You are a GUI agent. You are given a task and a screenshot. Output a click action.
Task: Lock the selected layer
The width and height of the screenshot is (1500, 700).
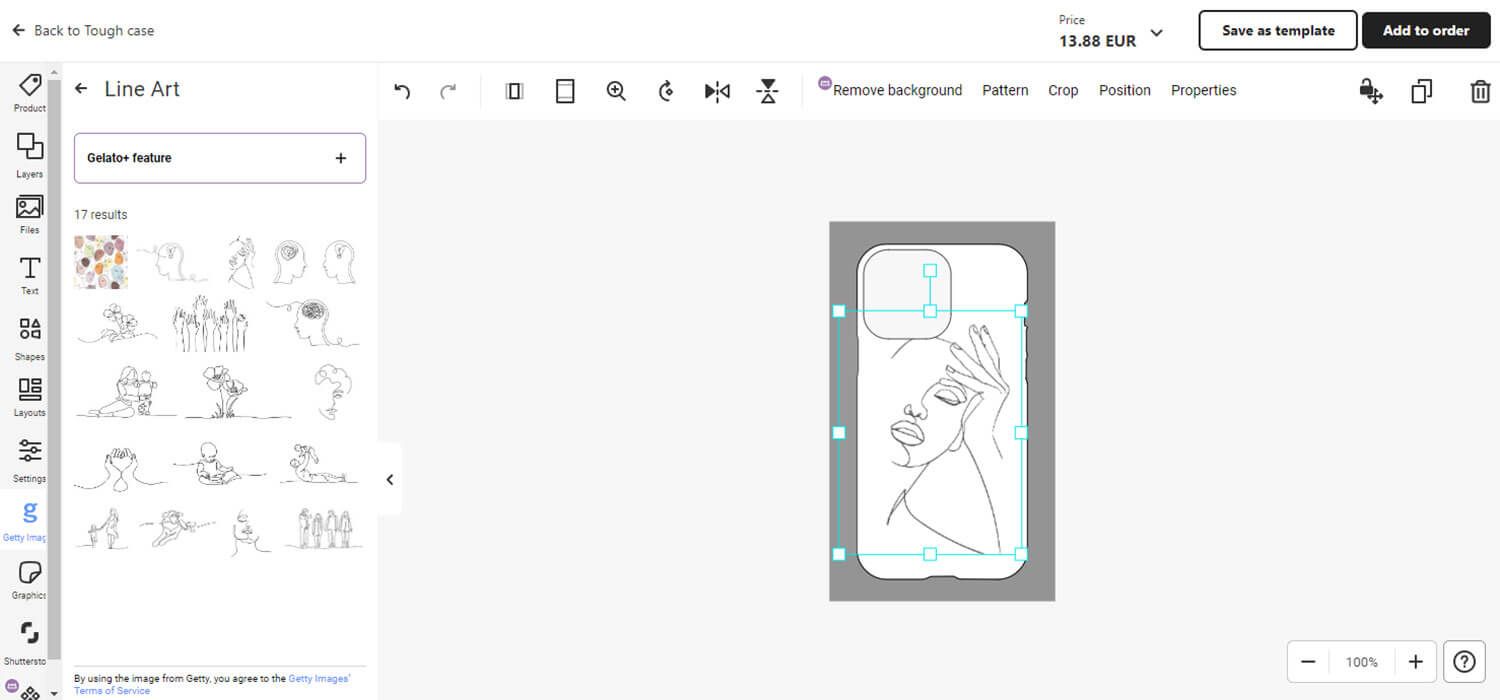(x=1371, y=91)
